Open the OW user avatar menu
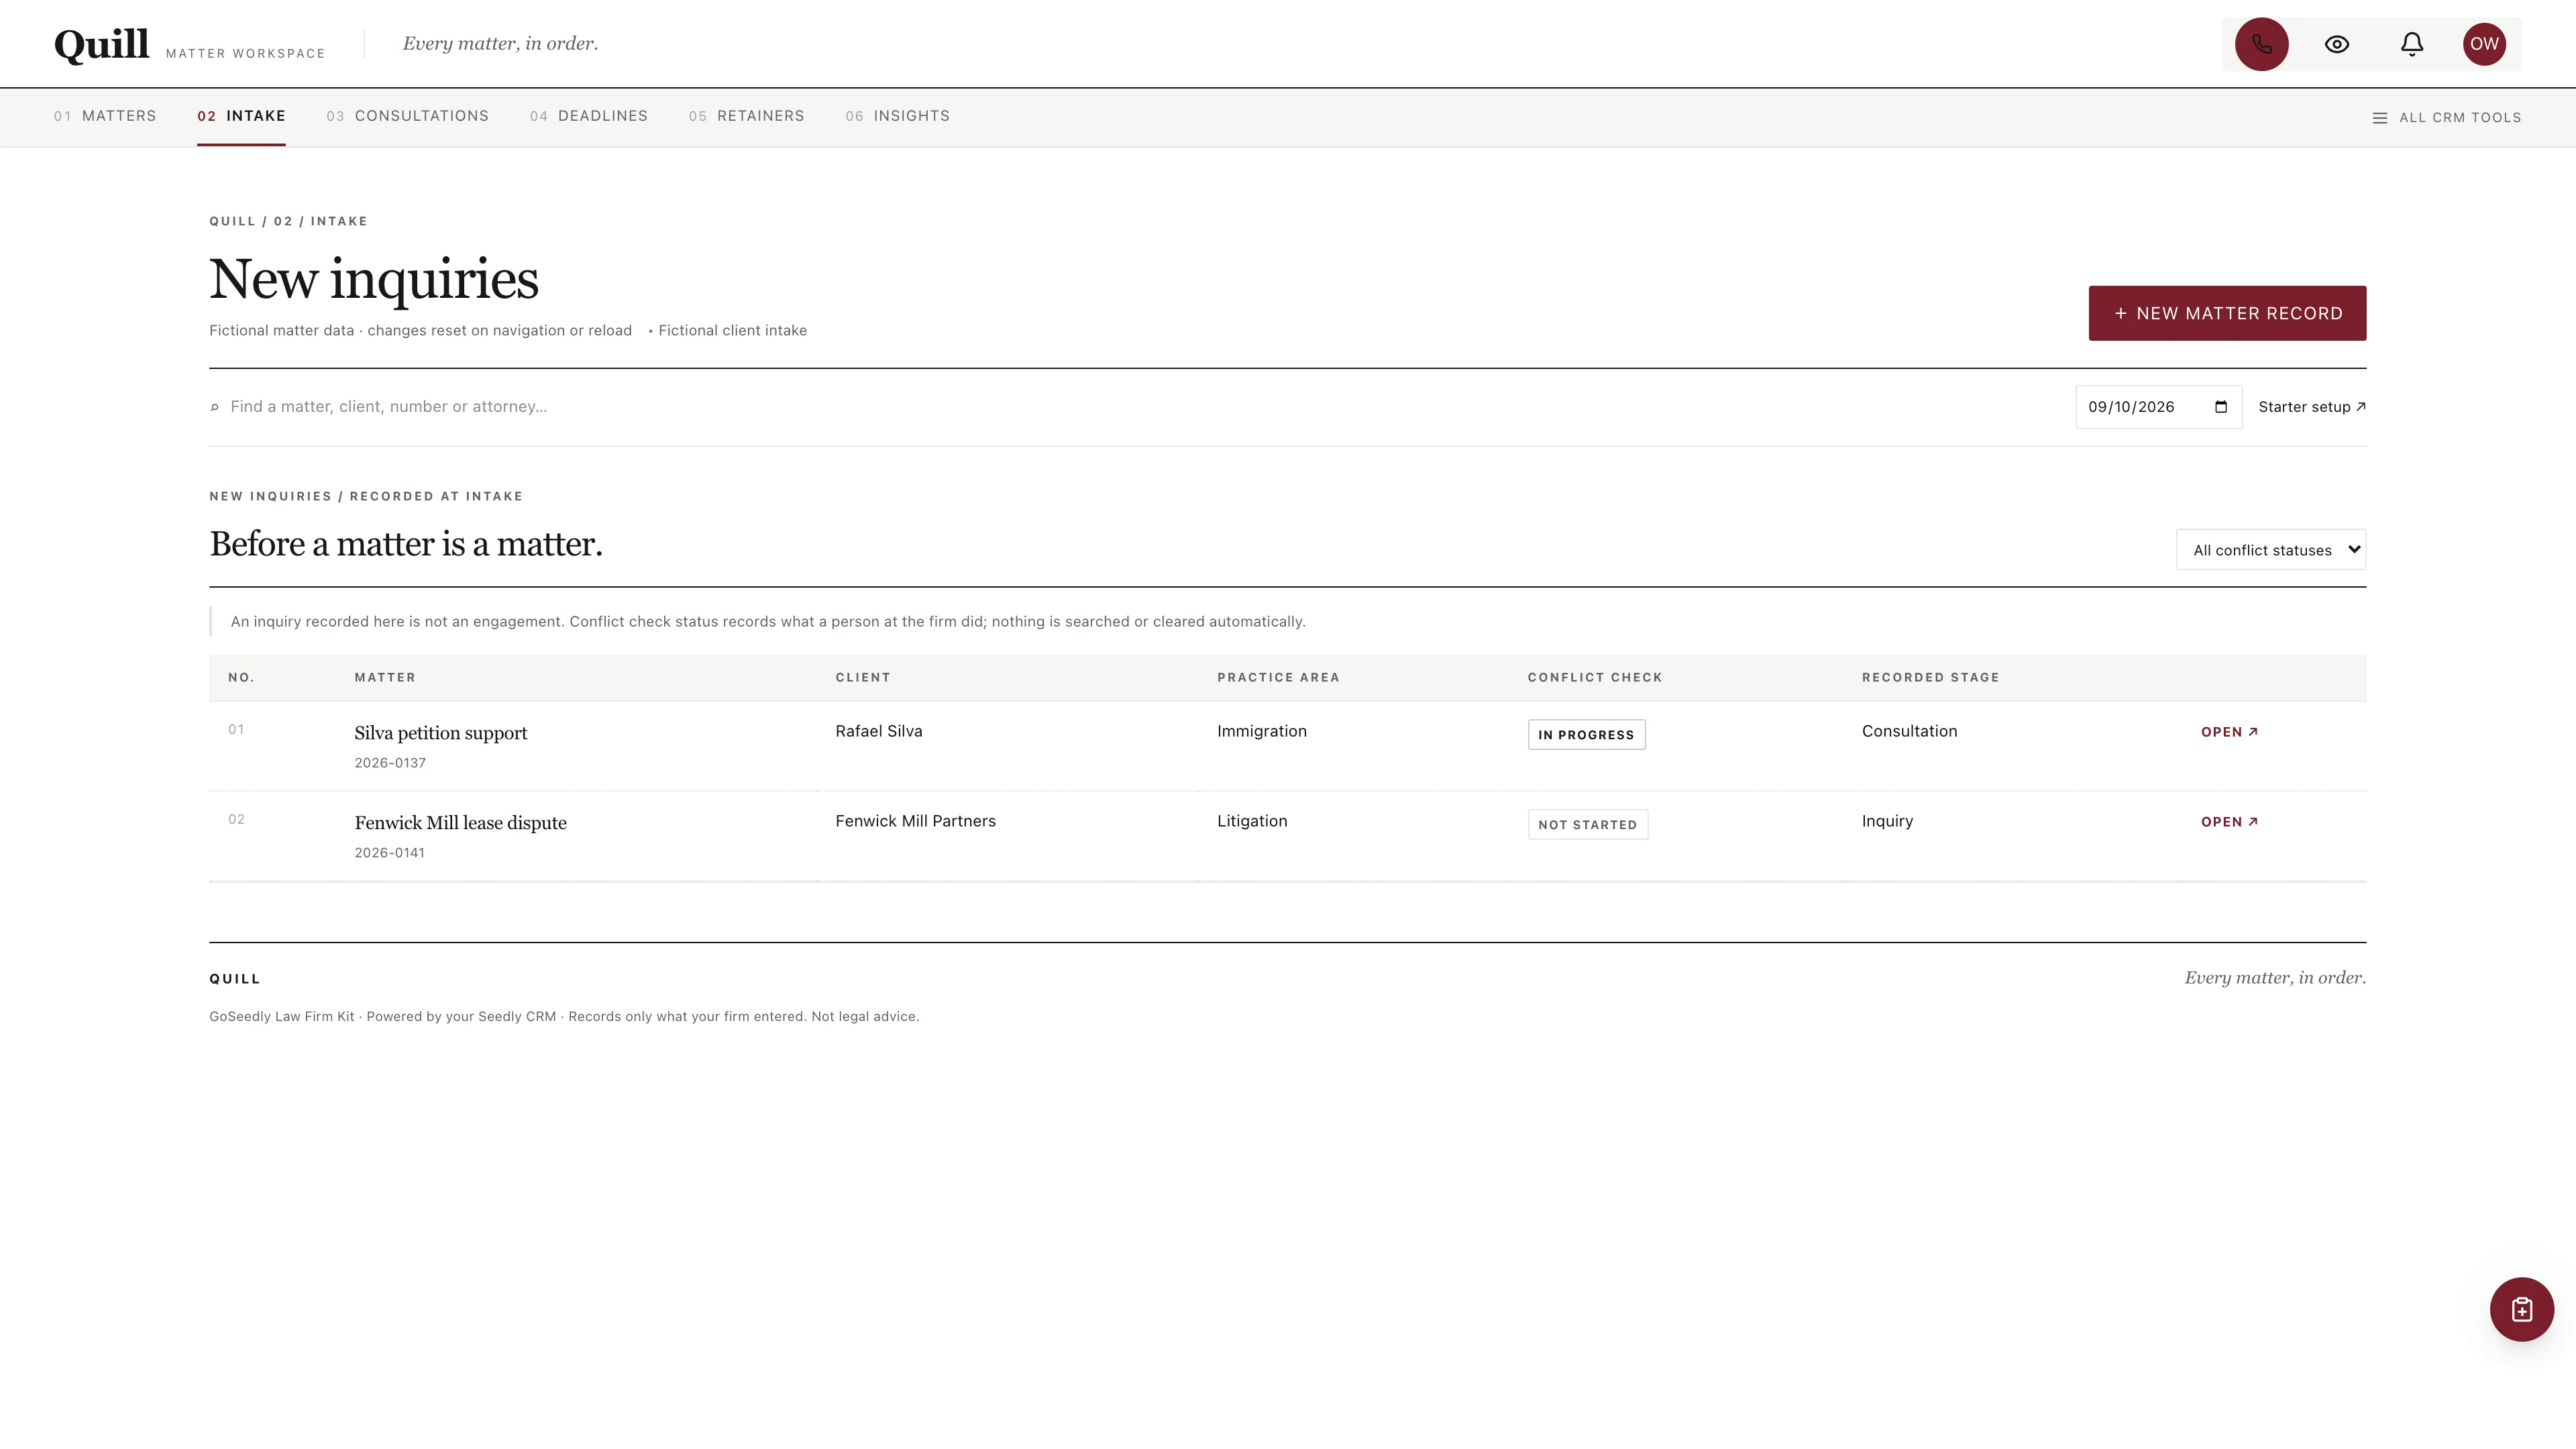Image resolution: width=2576 pixels, height=1449 pixels. click(x=2484, y=44)
